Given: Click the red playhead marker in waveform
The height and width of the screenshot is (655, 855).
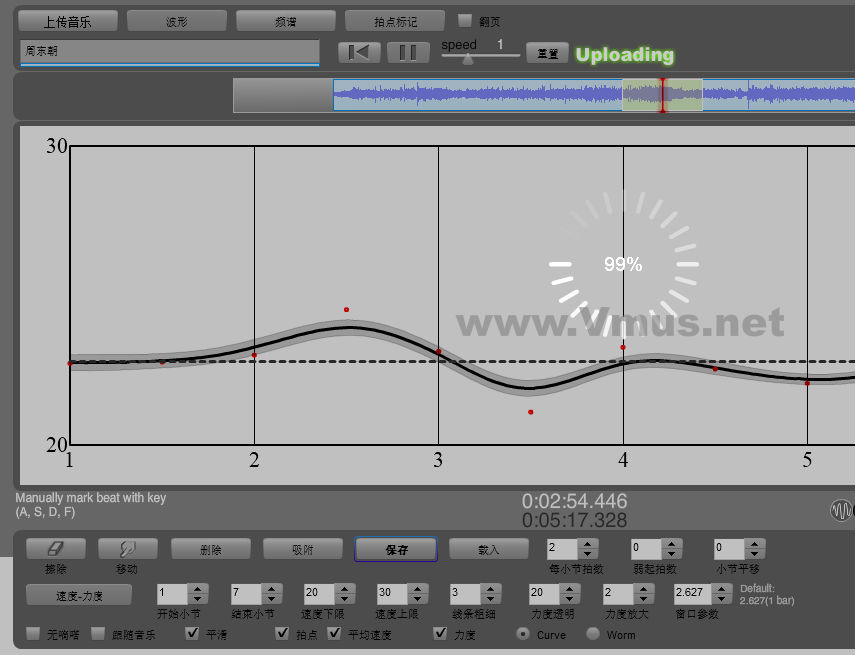Looking at the screenshot, I should (662, 95).
